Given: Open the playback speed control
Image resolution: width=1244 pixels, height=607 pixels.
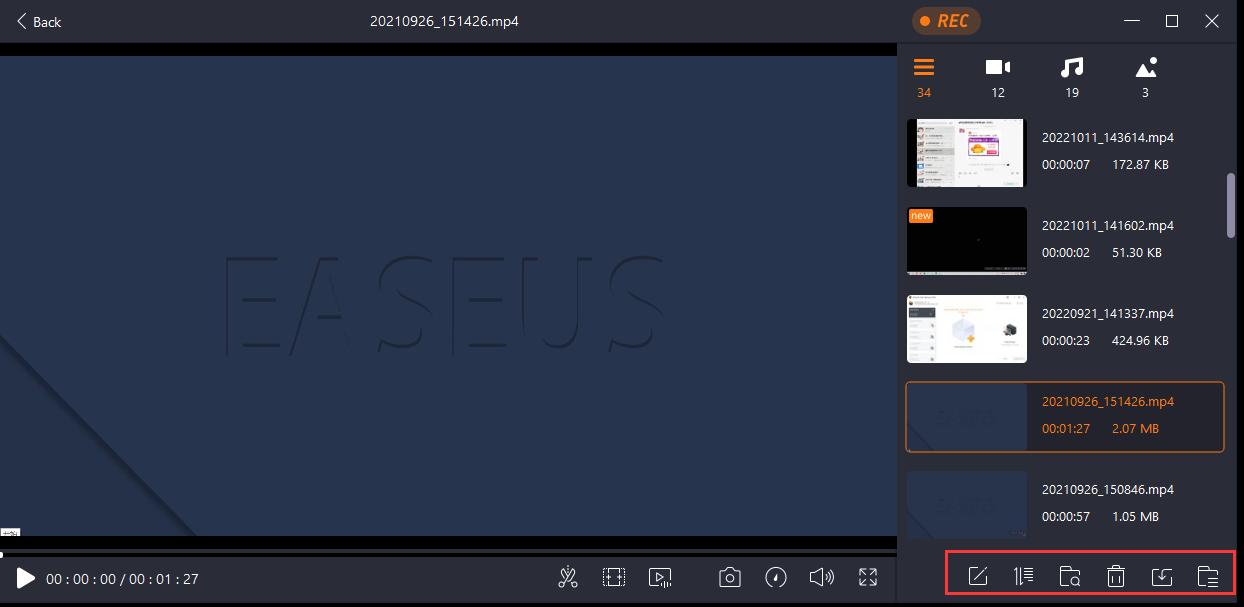Looking at the screenshot, I should coord(776,577).
